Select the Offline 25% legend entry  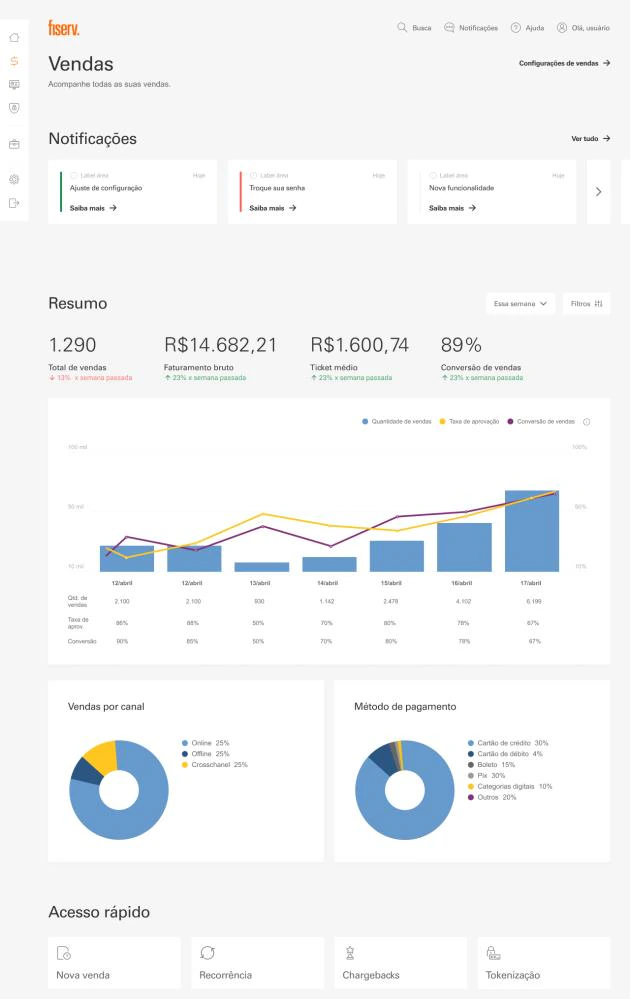pos(206,754)
